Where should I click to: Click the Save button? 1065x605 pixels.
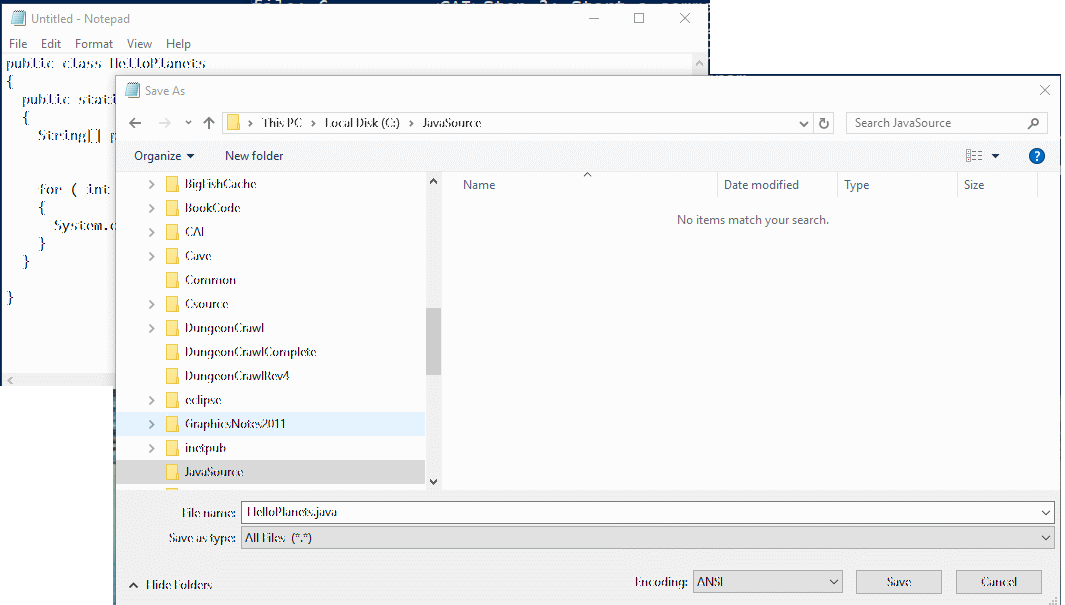click(x=898, y=582)
